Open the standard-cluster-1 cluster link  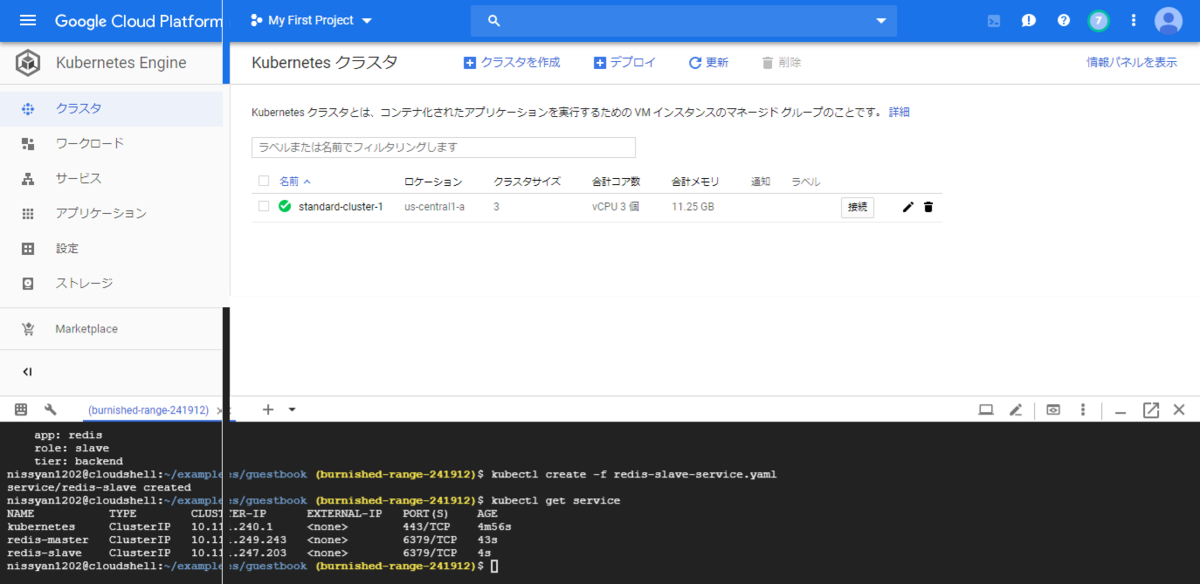341,207
